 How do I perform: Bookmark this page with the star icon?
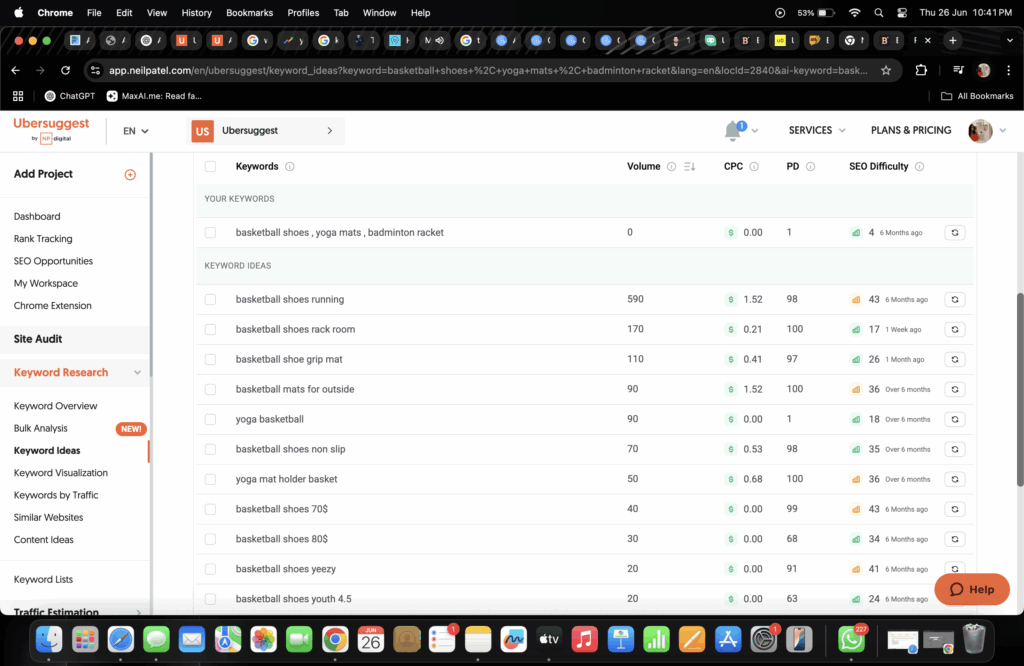point(886,71)
